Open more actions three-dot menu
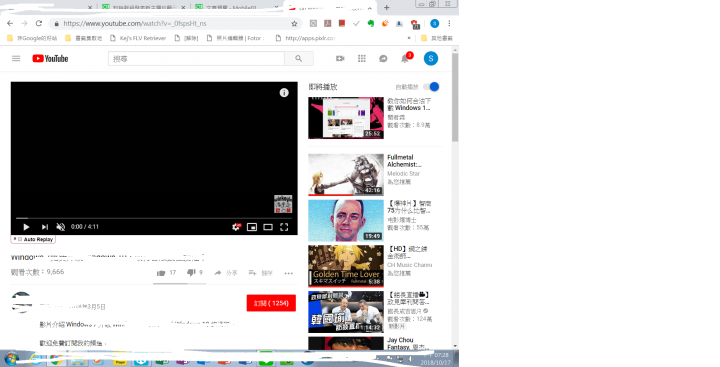The width and height of the screenshot is (720, 367). (288, 273)
